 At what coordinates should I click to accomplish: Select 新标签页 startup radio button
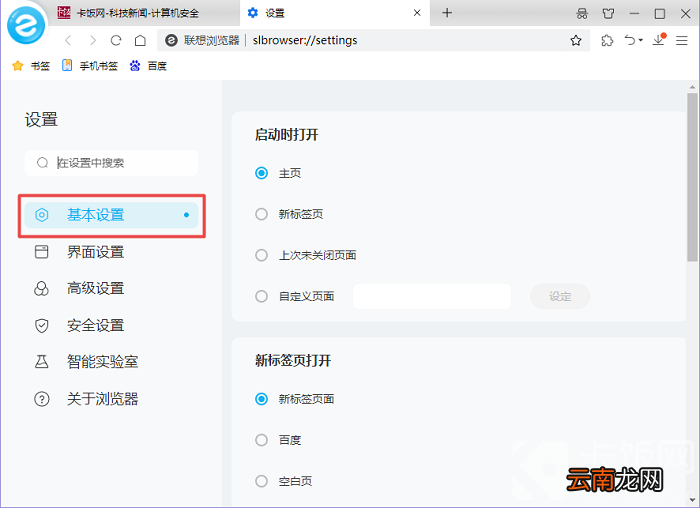point(262,214)
